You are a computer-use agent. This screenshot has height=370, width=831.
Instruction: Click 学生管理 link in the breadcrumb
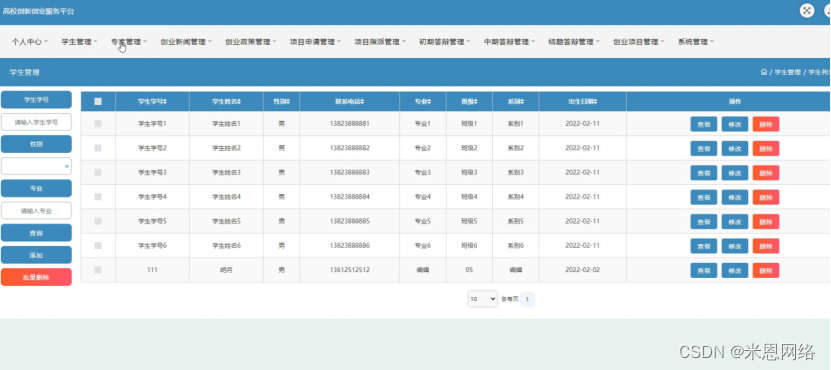pos(788,72)
